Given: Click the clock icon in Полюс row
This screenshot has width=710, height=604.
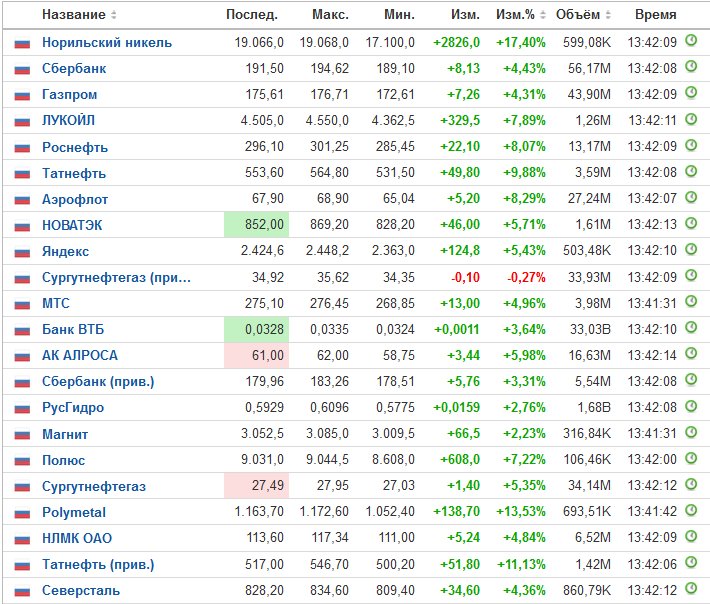Looking at the screenshot, I should (691, 459).
